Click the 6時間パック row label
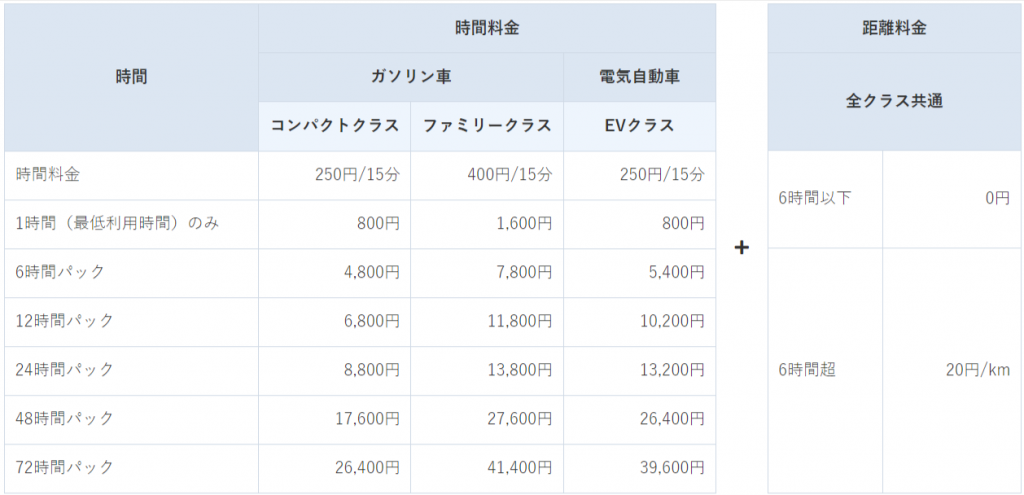This screenshot has height=495, width=1024. [61, 272]
